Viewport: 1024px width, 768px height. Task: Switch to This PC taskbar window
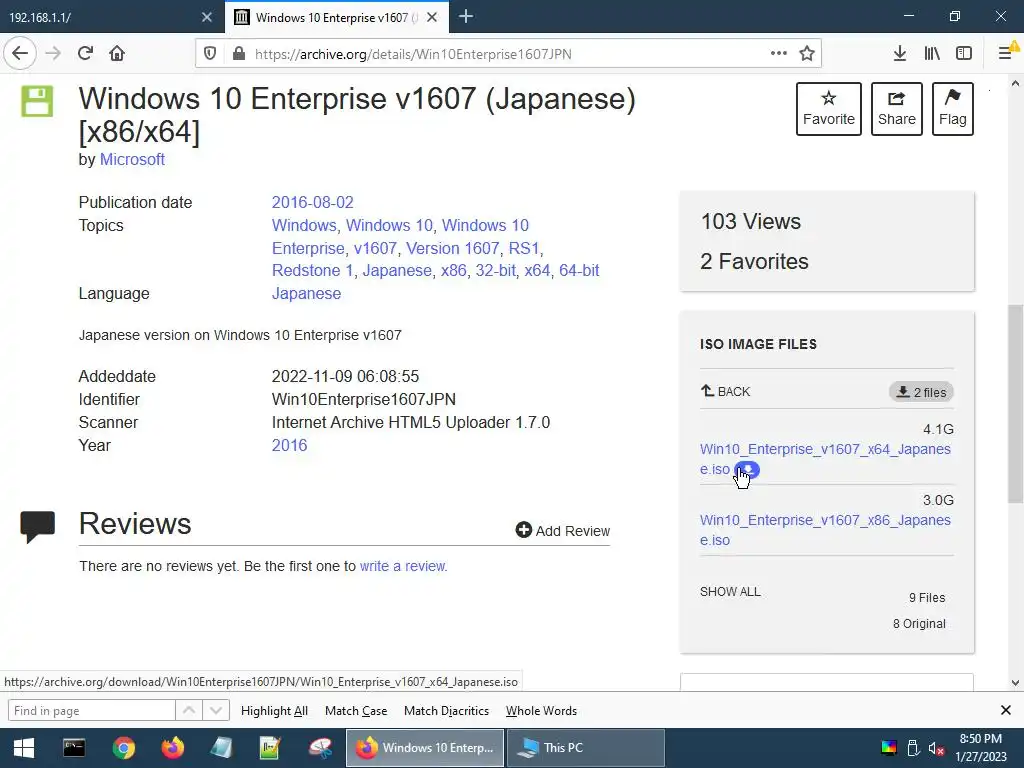585,748
